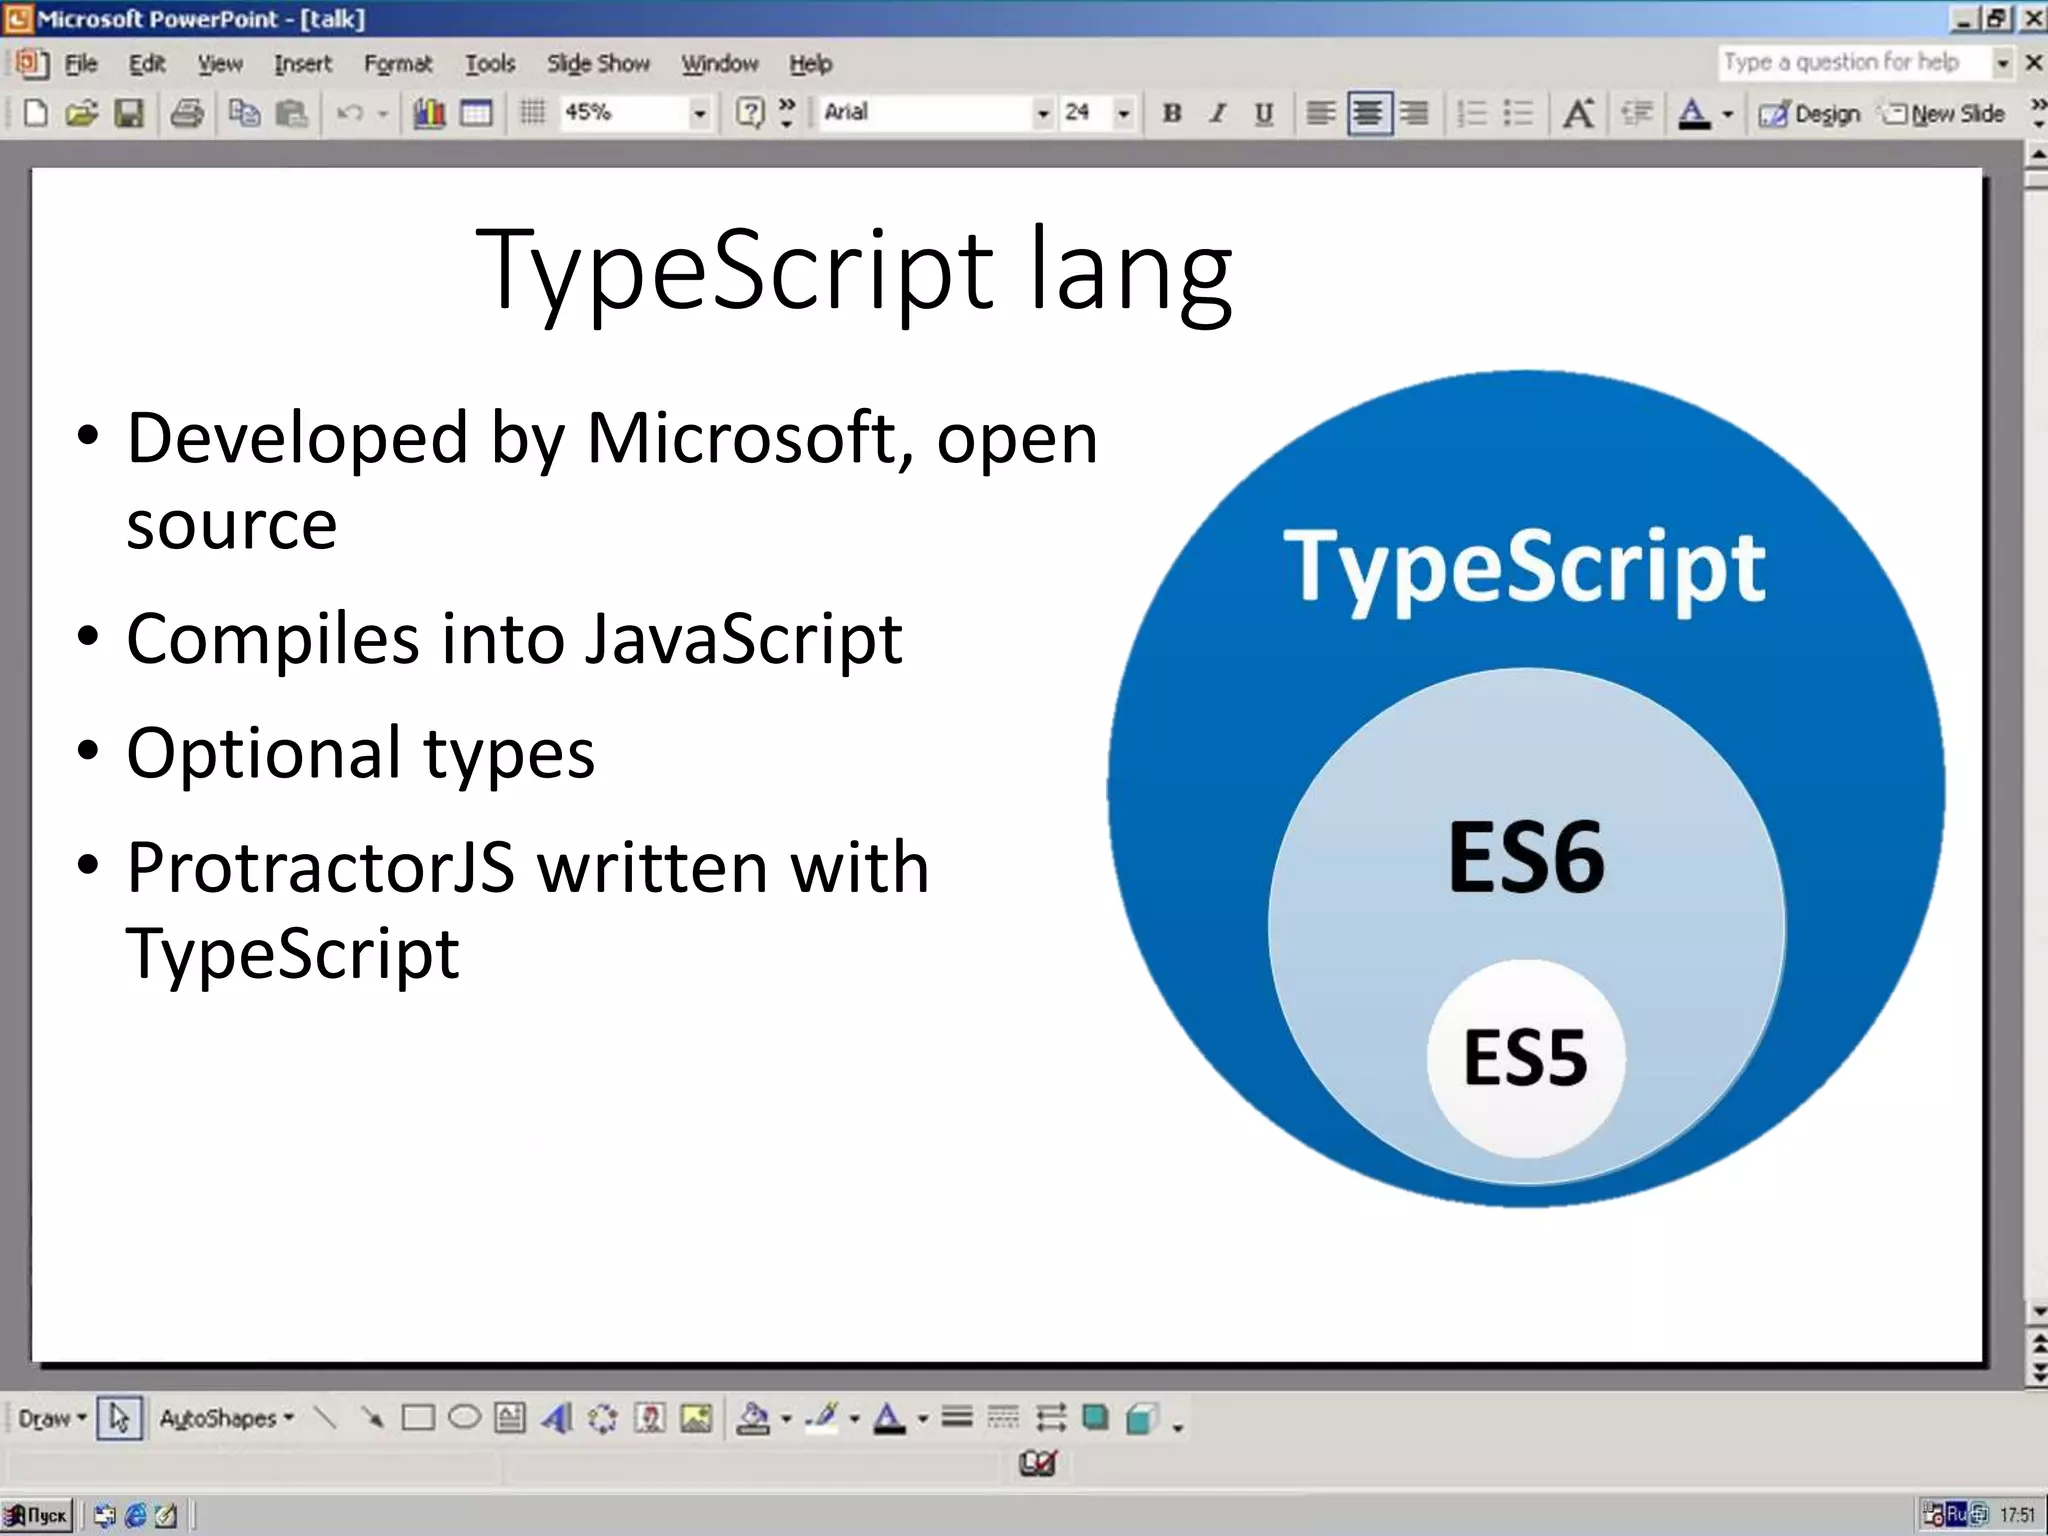Insert Clip Art
This screenshot has width=2048, height=1536.
[650, 1417]
